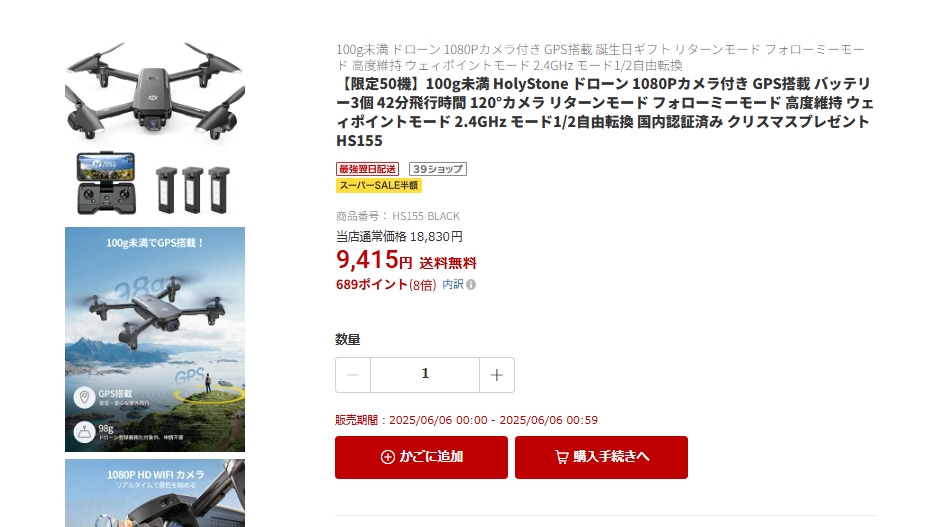The height and width of the screenshot is (527, 944).
Task: Click the three batteries picture
Action: click(x=193, y=189)
